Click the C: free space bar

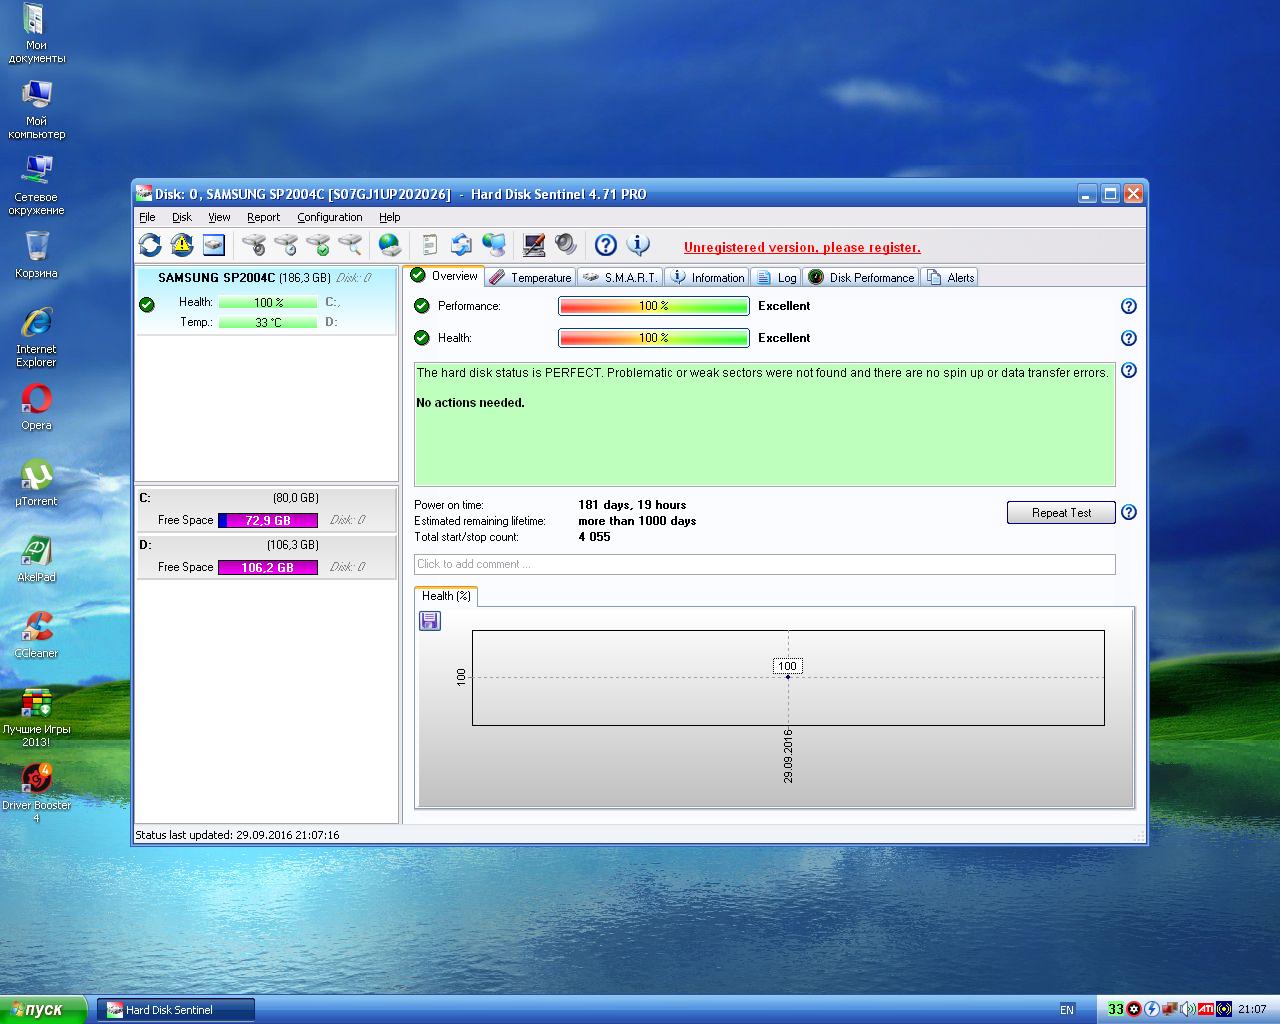pos(268,520)
